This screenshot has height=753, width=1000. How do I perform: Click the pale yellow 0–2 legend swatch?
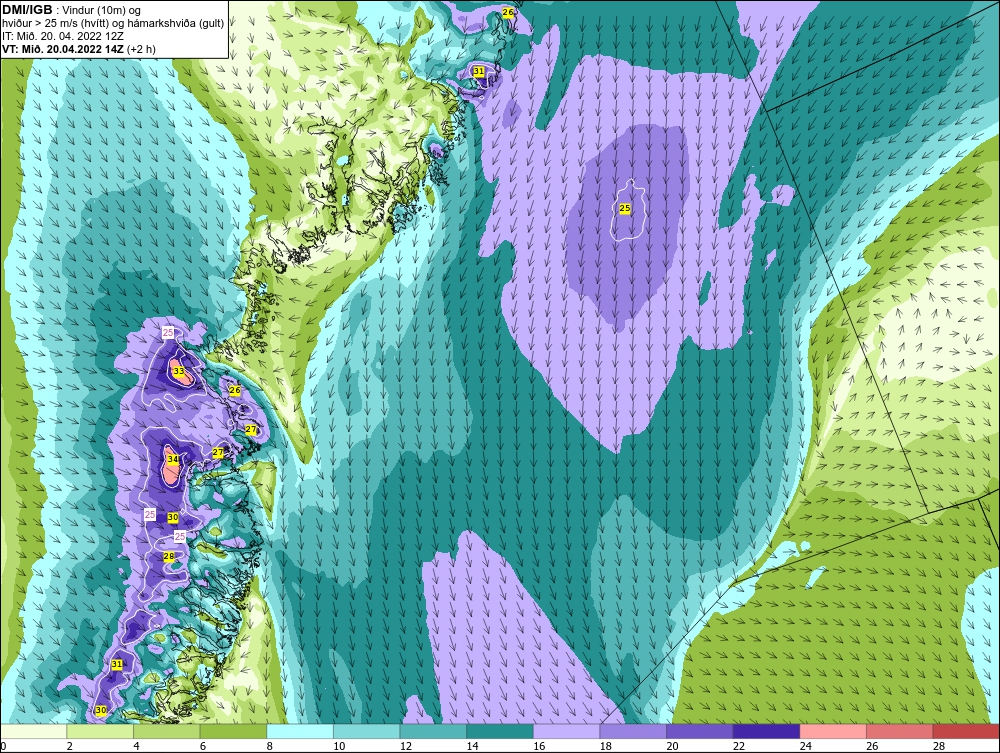[x=33, y=731]
